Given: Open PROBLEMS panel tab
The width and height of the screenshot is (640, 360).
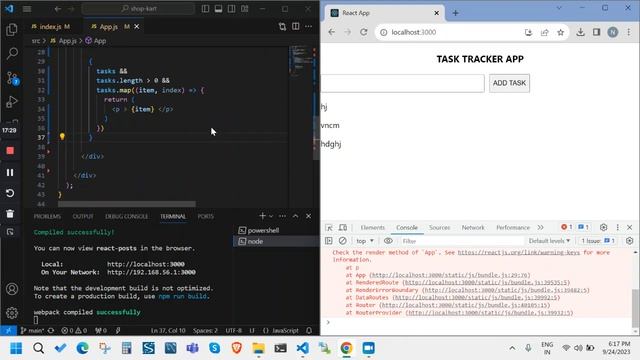Looking at the screenshot, I should click(x=47, y=216).
